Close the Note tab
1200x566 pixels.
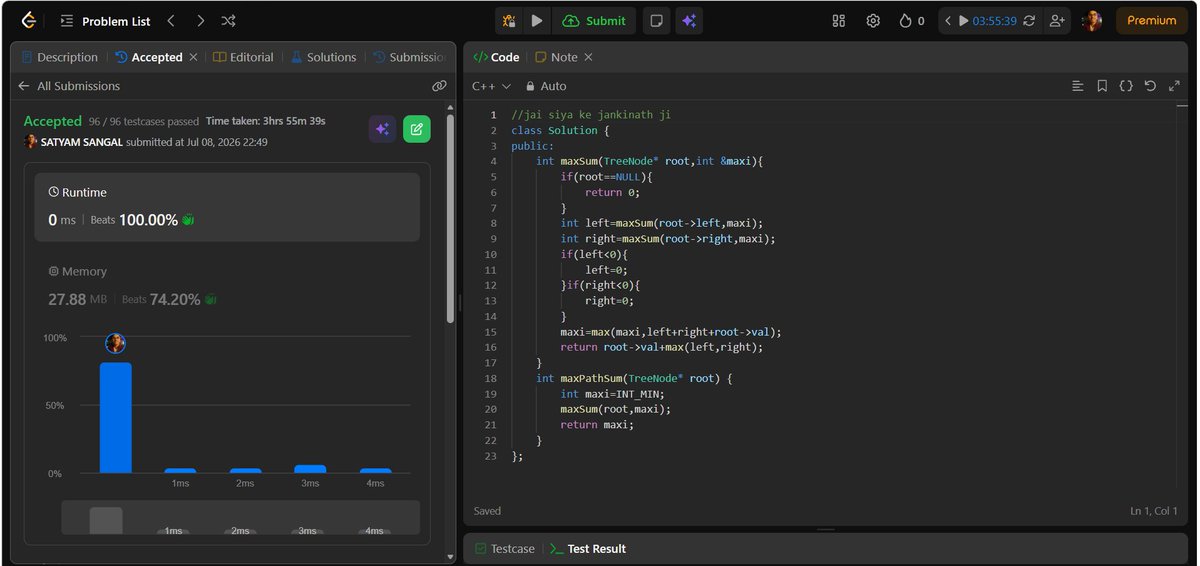[x=589, y=57]
